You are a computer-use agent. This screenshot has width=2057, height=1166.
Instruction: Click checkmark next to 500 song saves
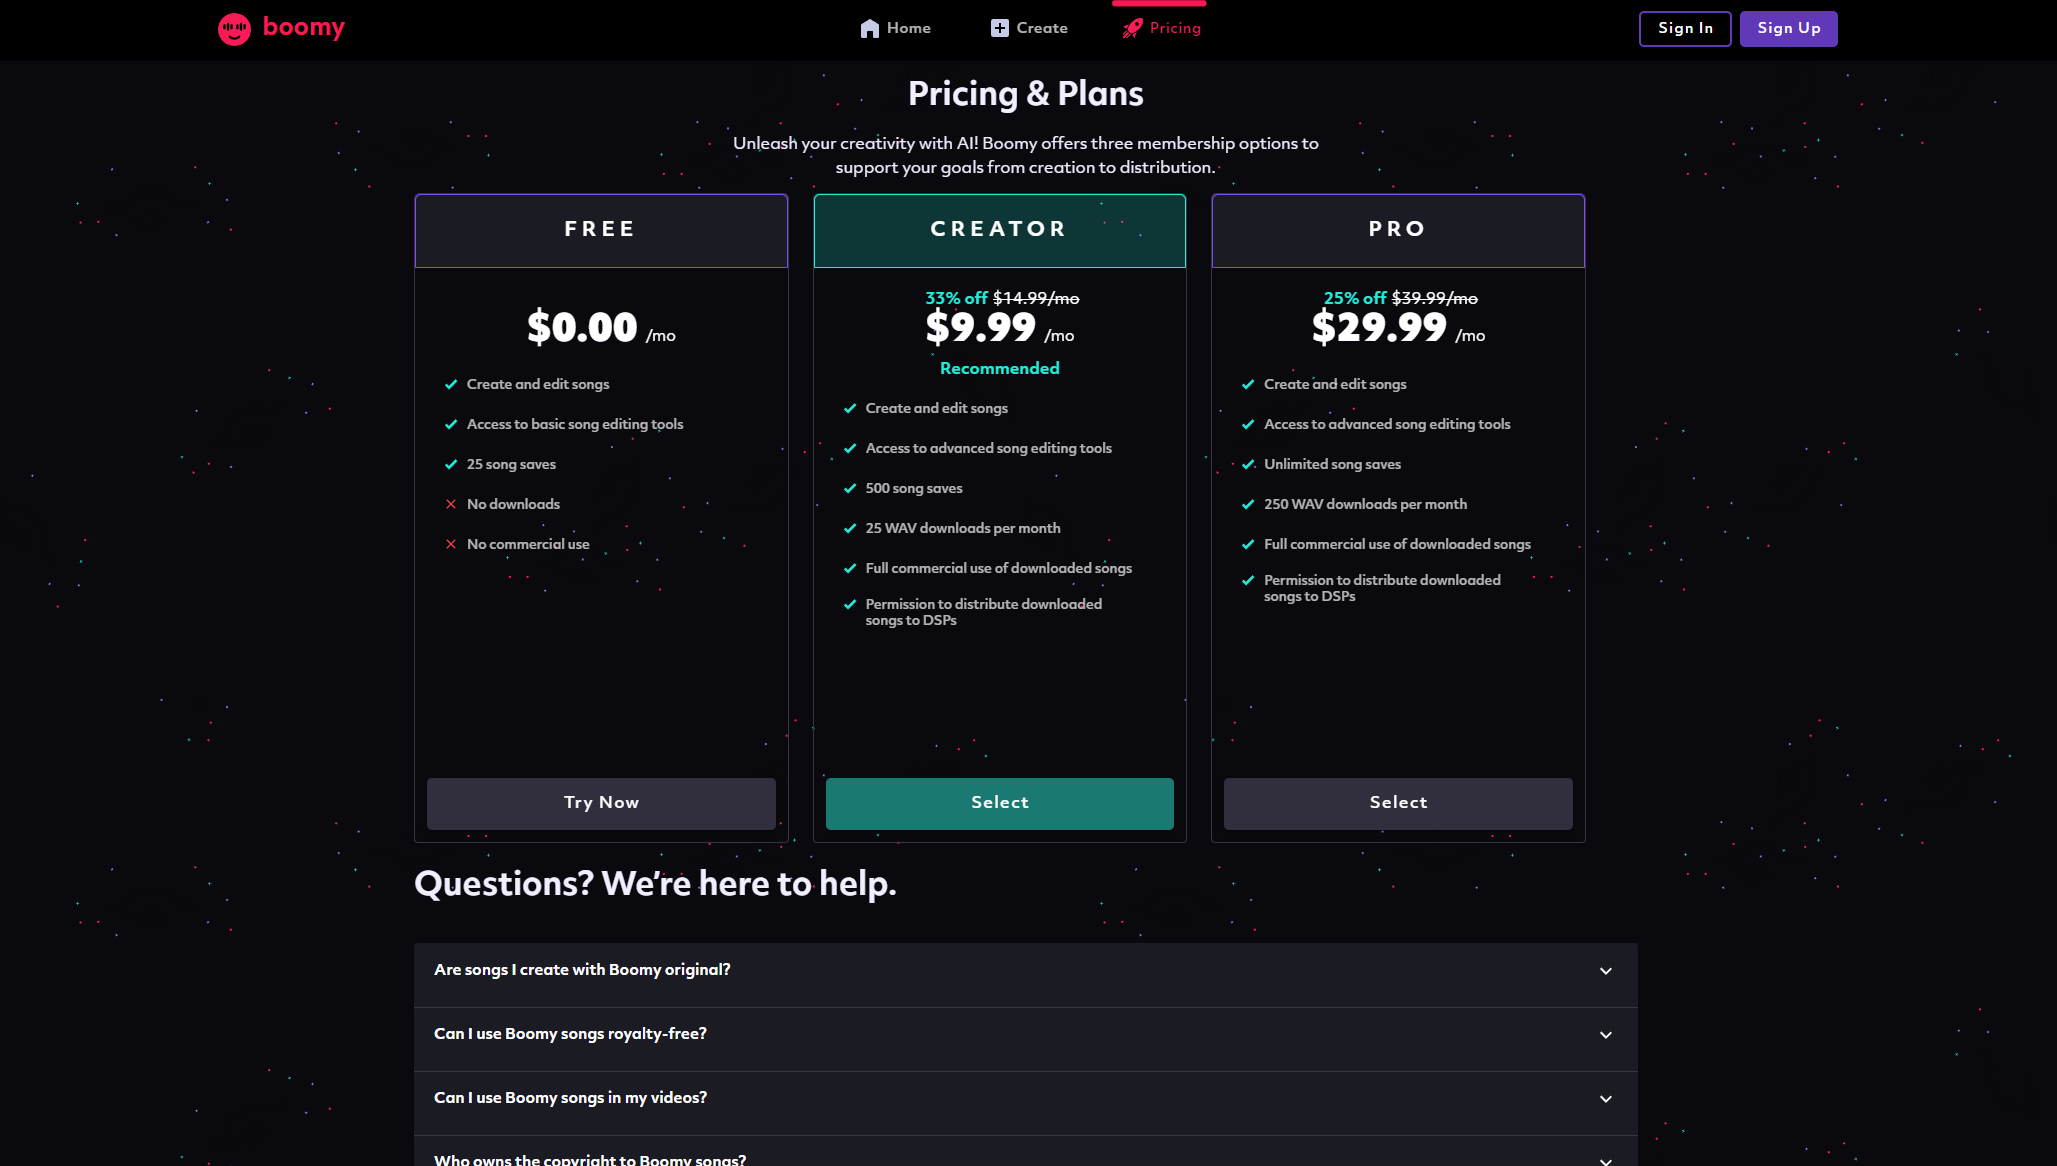point(850,489)
